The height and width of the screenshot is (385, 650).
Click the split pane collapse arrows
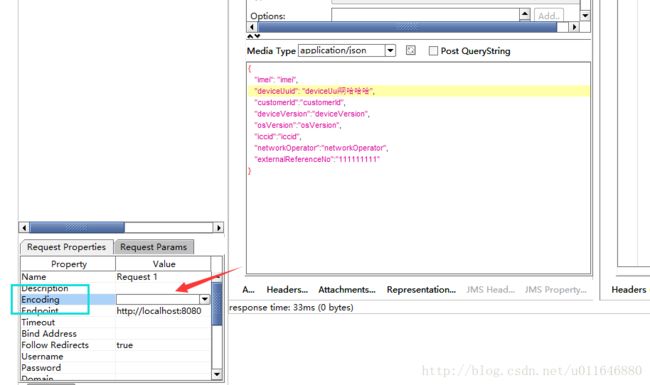(x=254, y=36)
